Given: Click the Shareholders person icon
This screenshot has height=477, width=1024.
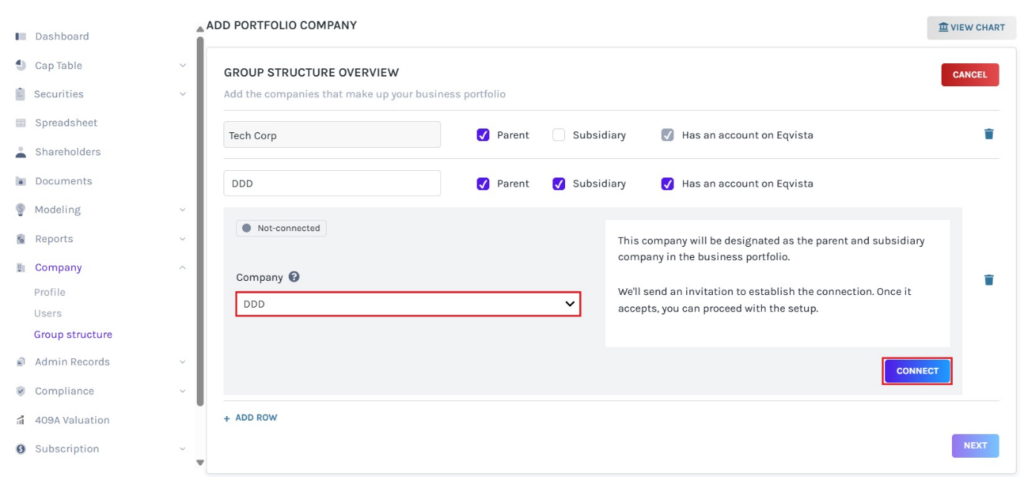Looking at the screenshot, I should point(21,153).
